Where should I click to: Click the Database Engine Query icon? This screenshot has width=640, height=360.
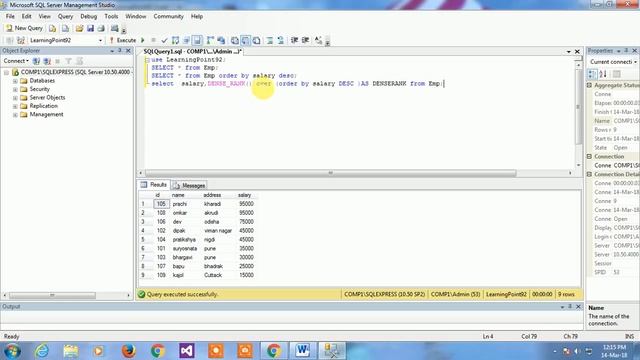52,28
